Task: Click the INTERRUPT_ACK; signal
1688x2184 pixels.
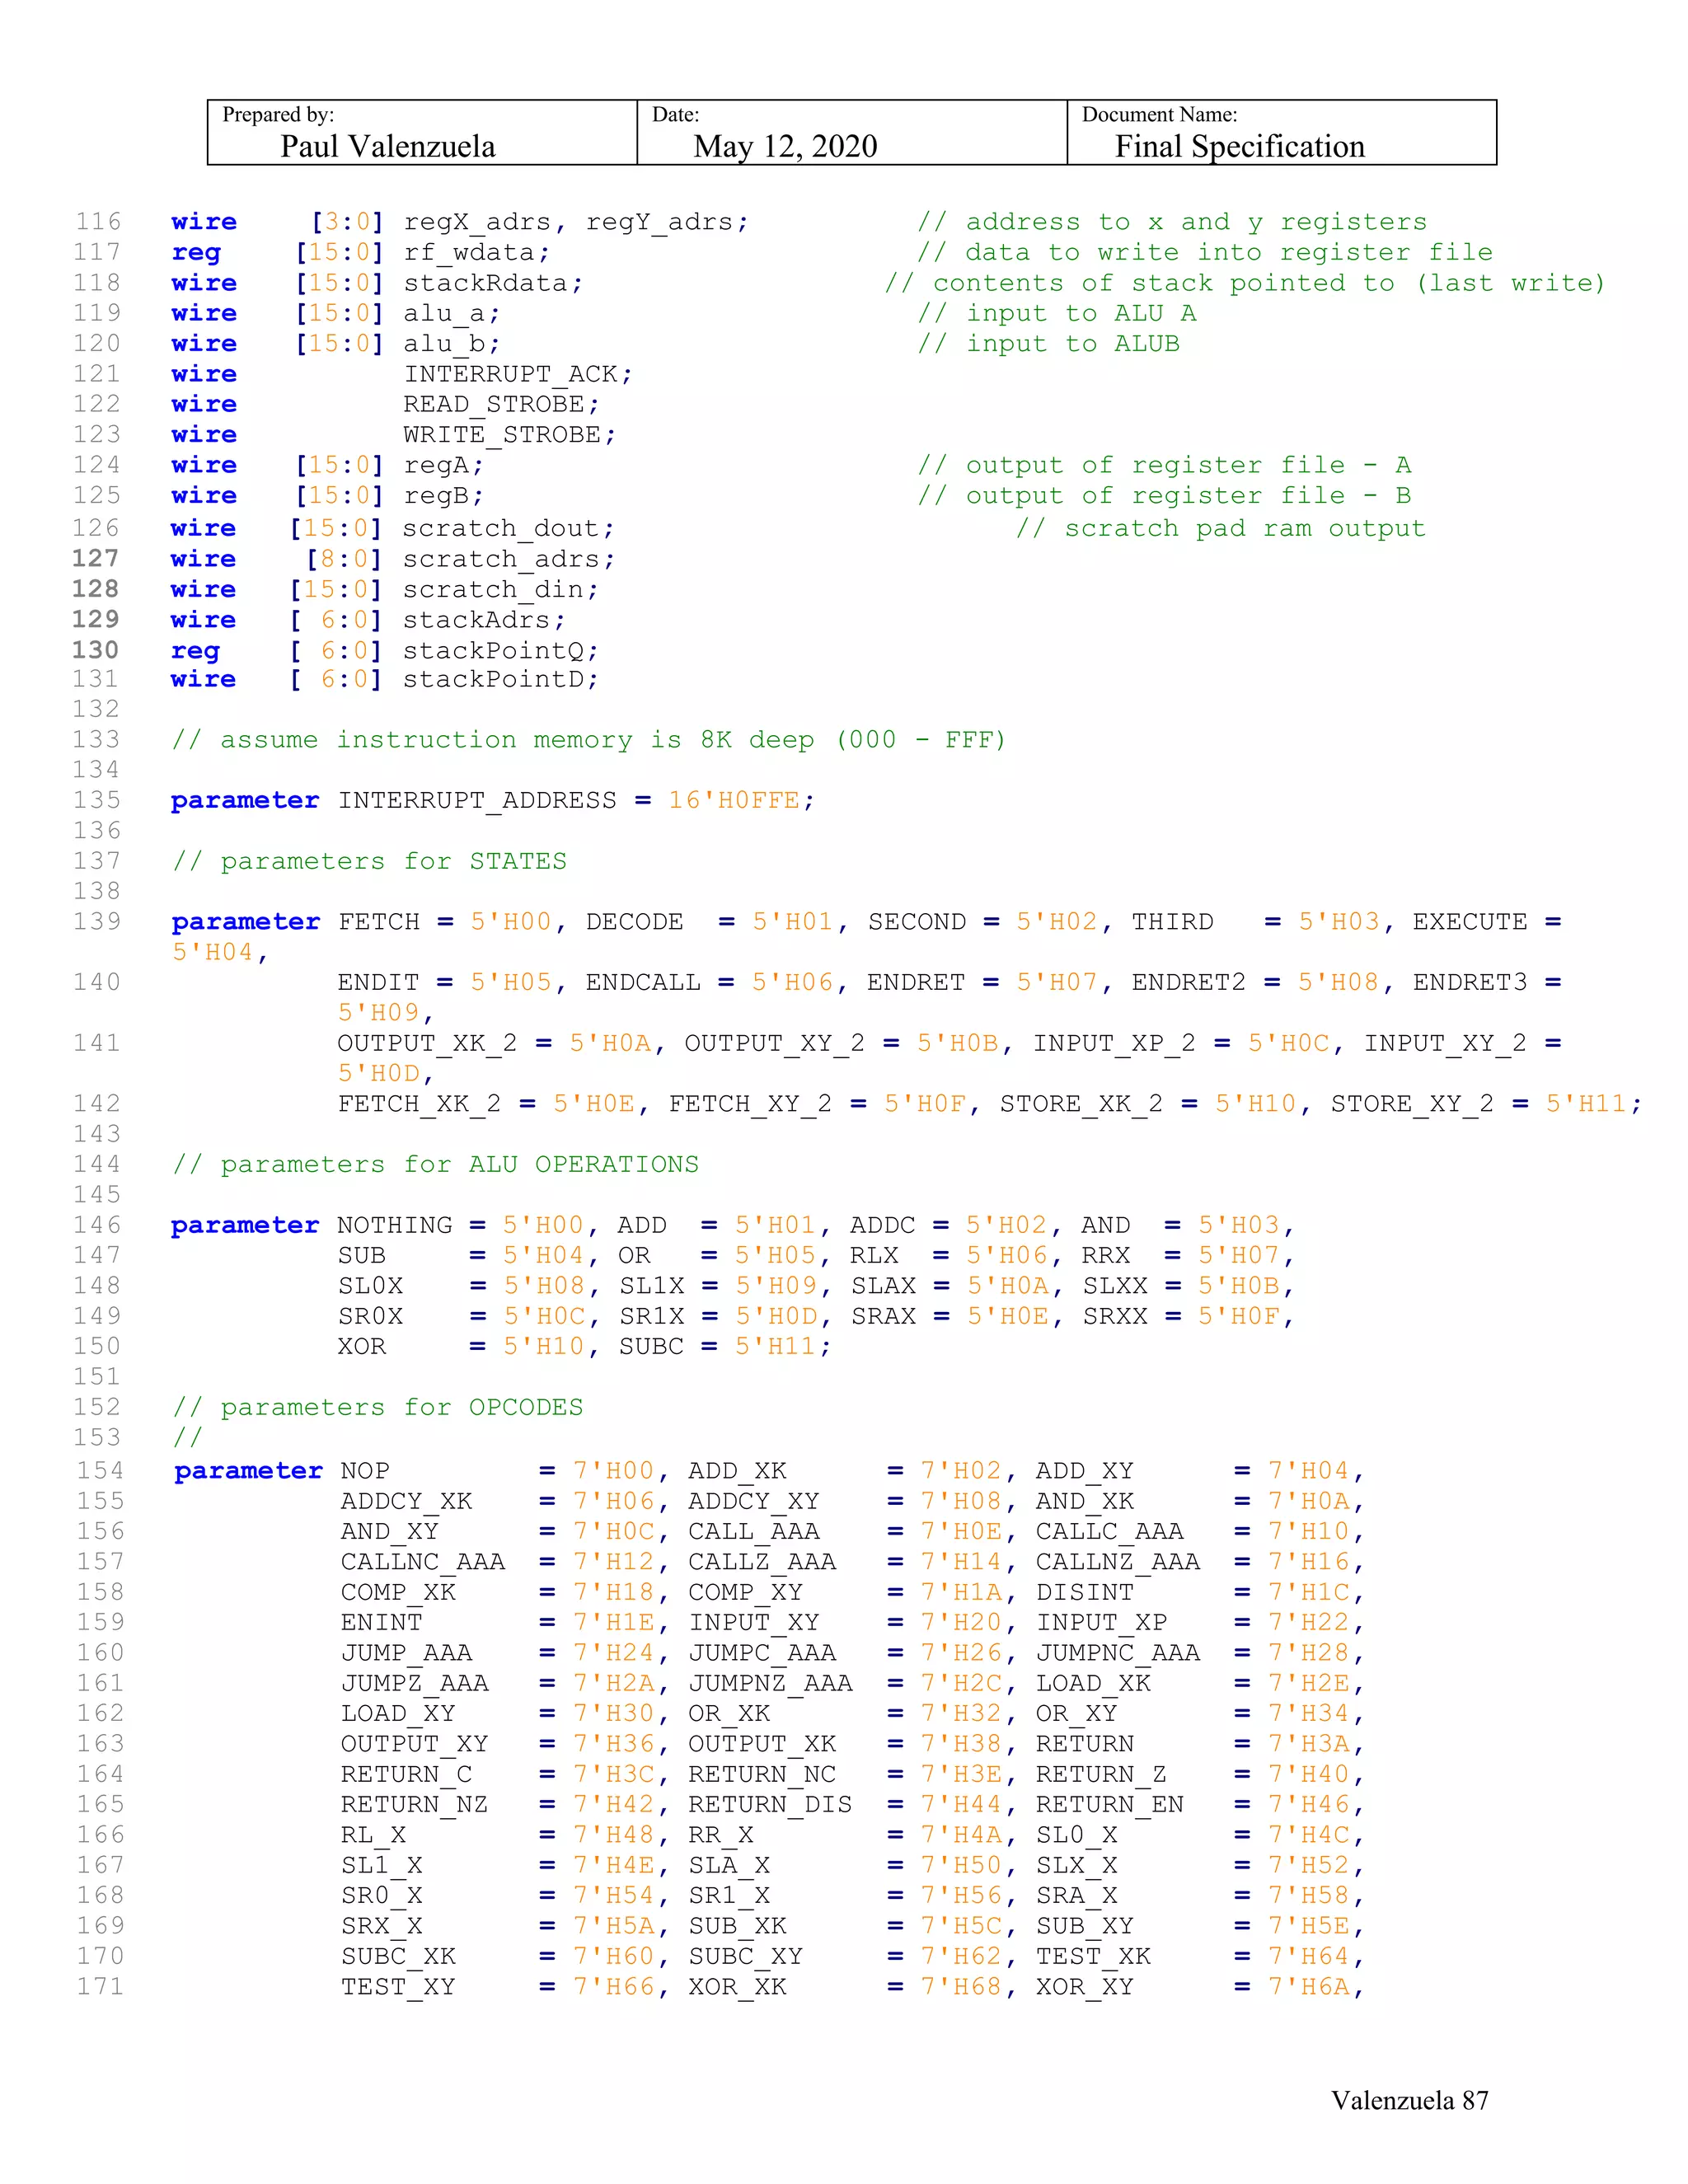Action: (518, 374)
